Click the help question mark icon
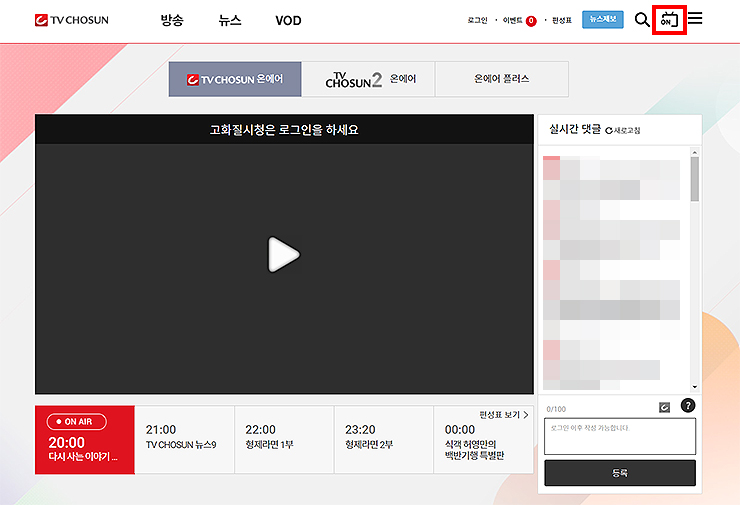 pos(688,405)
